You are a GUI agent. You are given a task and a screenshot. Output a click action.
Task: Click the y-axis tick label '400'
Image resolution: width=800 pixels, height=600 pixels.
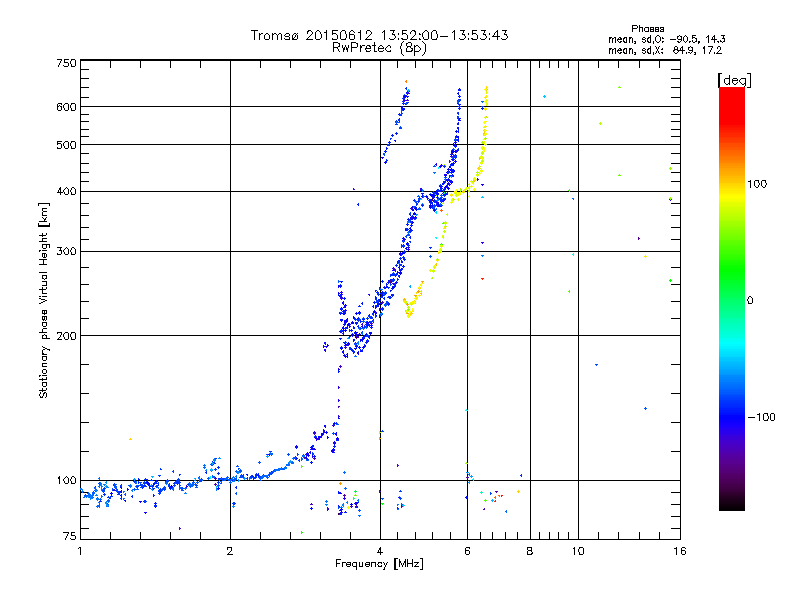[66, 191]
